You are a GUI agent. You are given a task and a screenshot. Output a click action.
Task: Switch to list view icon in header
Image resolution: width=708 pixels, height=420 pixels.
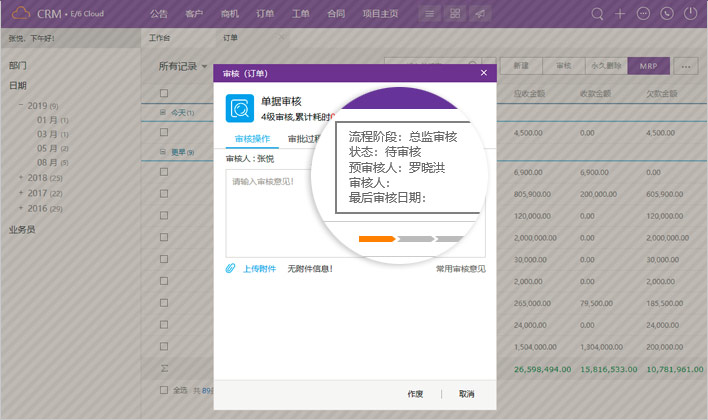coord(429,14)
